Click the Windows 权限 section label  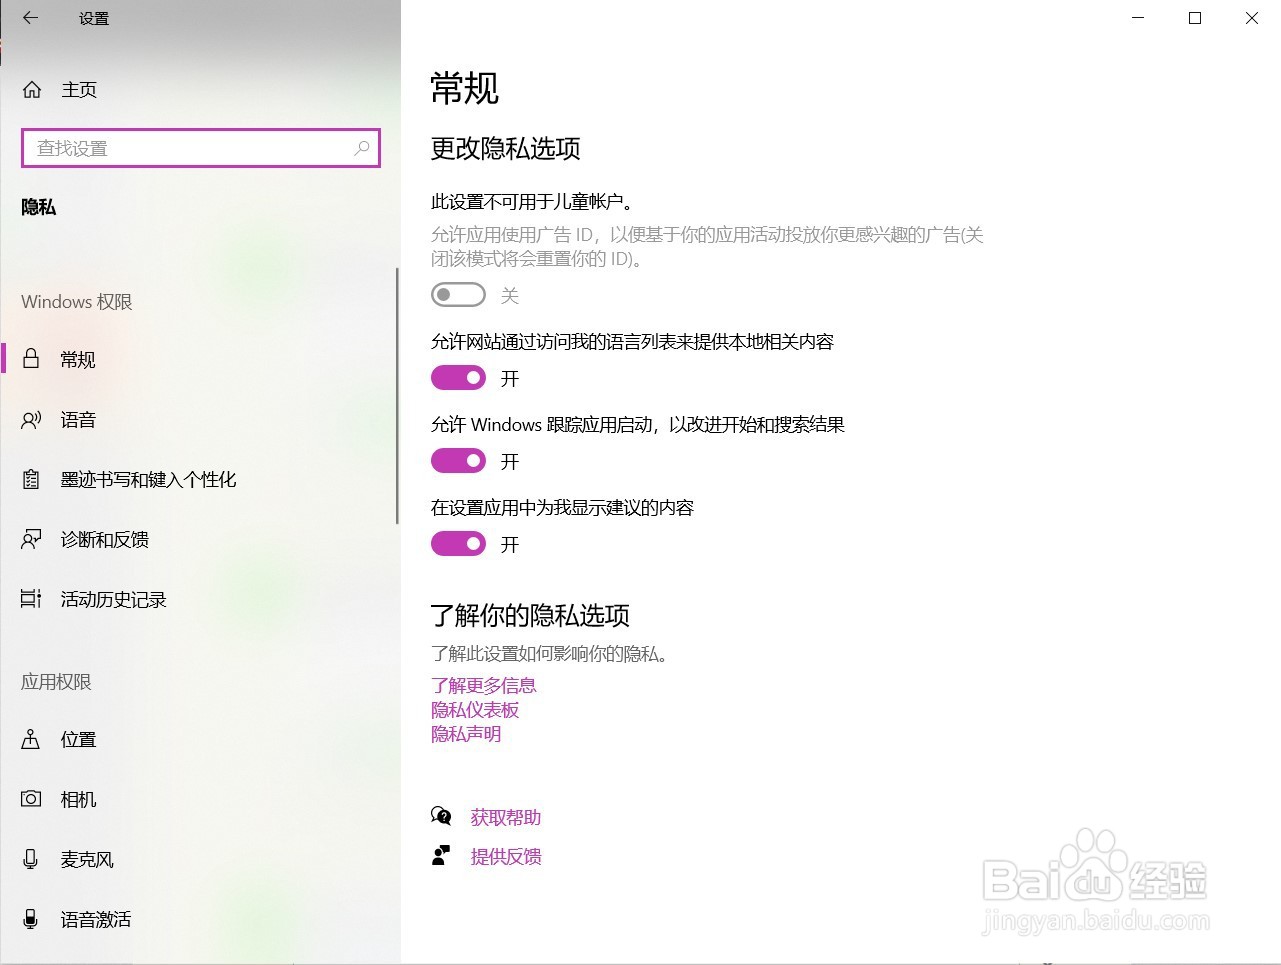coord(77,302)
